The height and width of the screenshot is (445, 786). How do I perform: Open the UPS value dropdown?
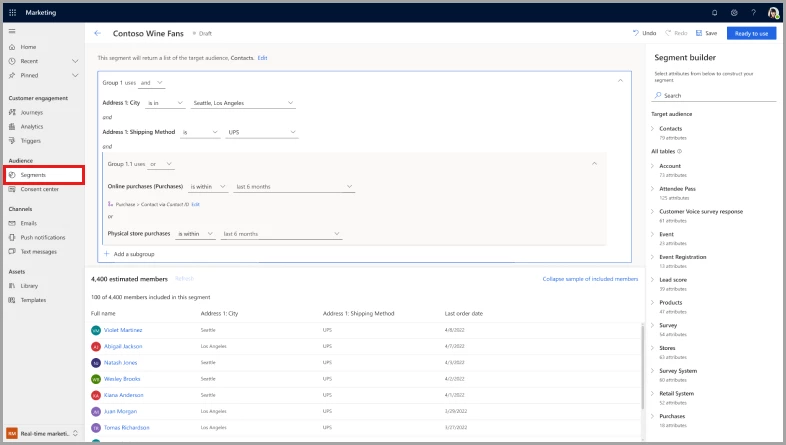(262, 132)
